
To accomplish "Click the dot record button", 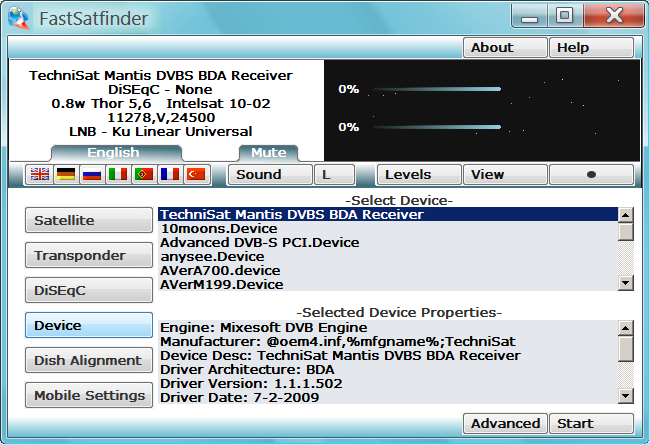I will tap(591, 175).
